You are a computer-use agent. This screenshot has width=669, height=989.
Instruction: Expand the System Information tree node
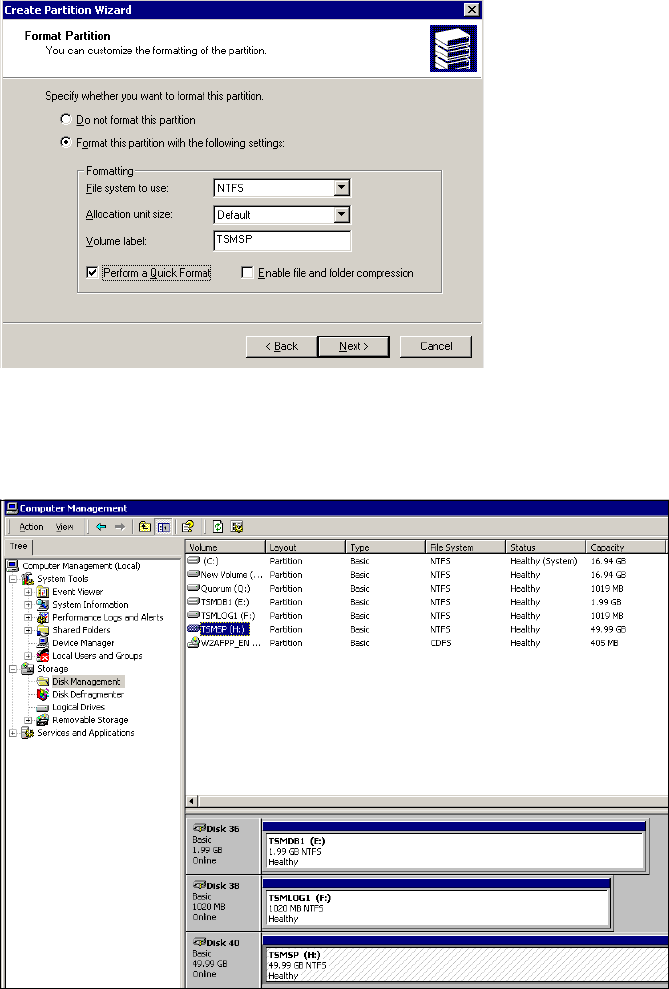click(28, 604)
